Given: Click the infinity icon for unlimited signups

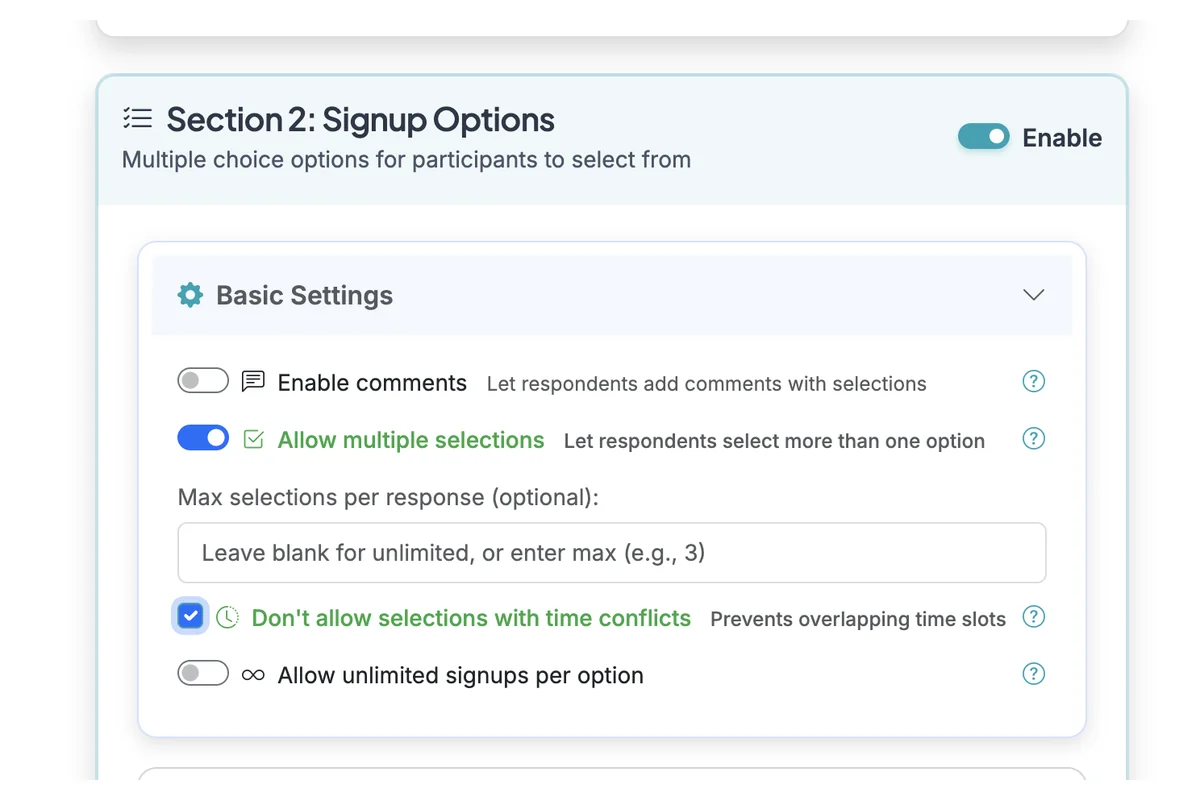Looking at the screenshot, I should [253, 673].
